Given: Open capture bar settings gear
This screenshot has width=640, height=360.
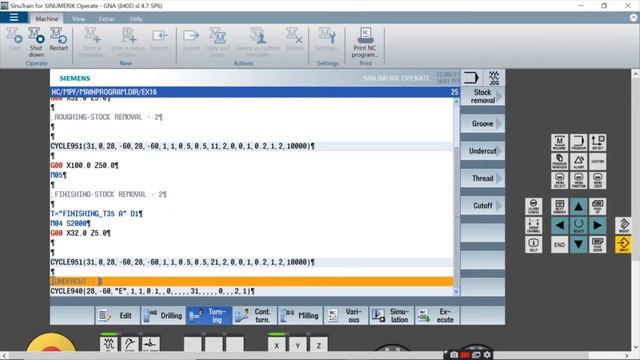Looking at the screenshot, I should (x=487, y=355).
